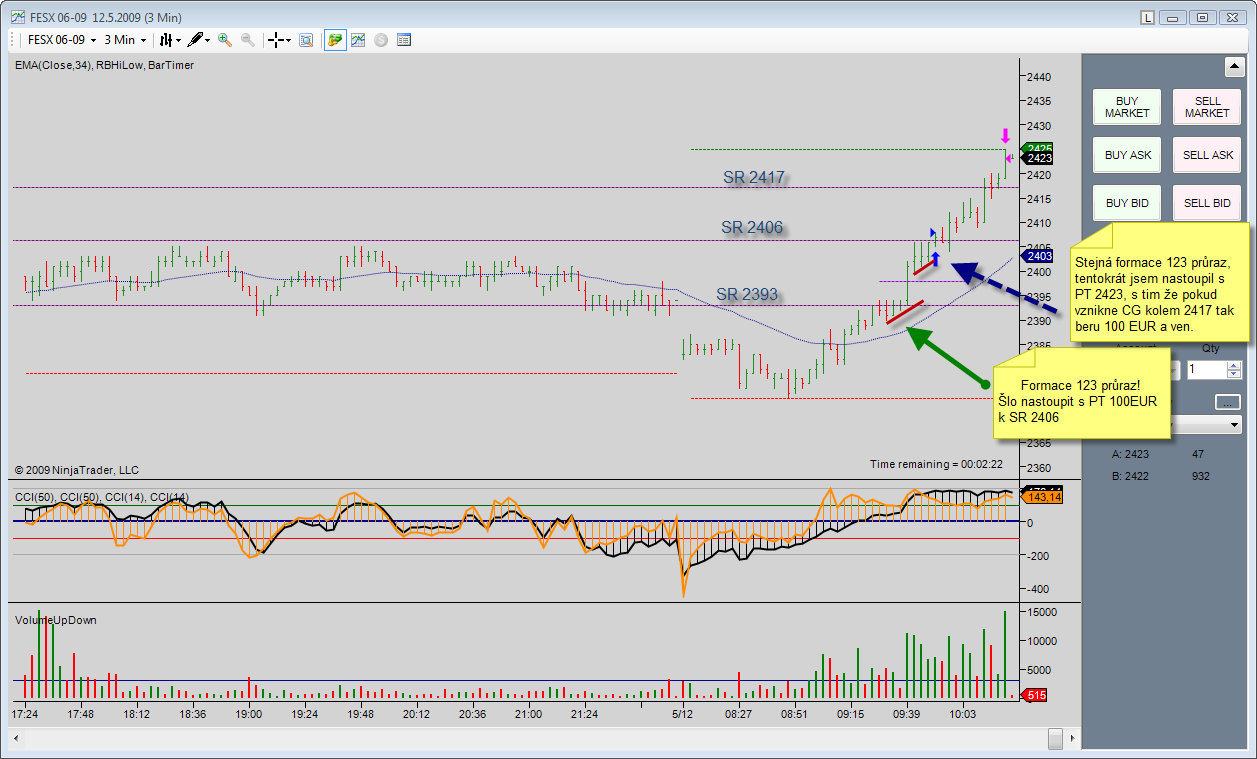The width and height of the screenshot is (1257, 759).
Task: Click the blue 2403 EMA price marker
Action: 1038,256
